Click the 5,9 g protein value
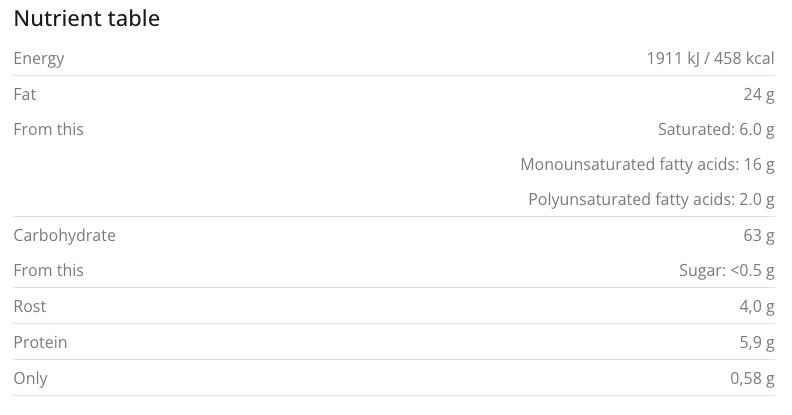The image size is (792, 415). [756, 343]
